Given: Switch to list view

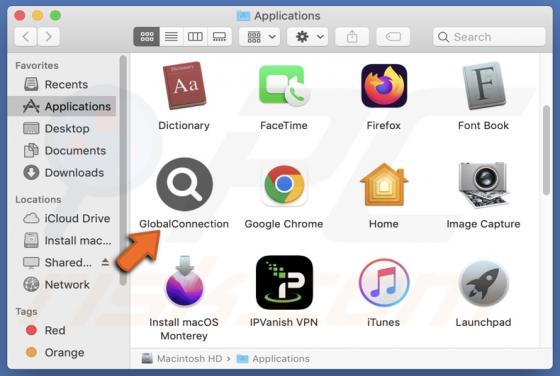Looking at the screenshot, I should click(171, 36).
